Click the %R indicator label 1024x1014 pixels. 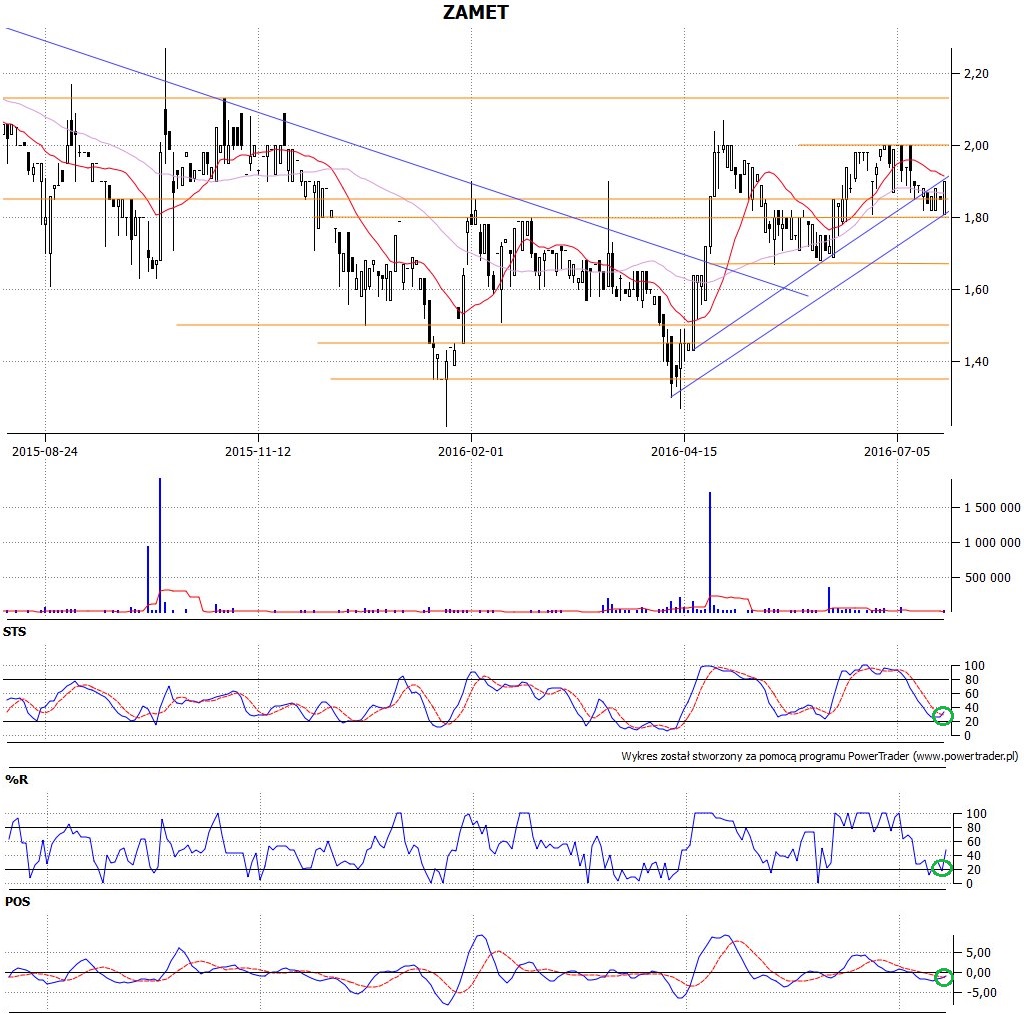point(16,780)
